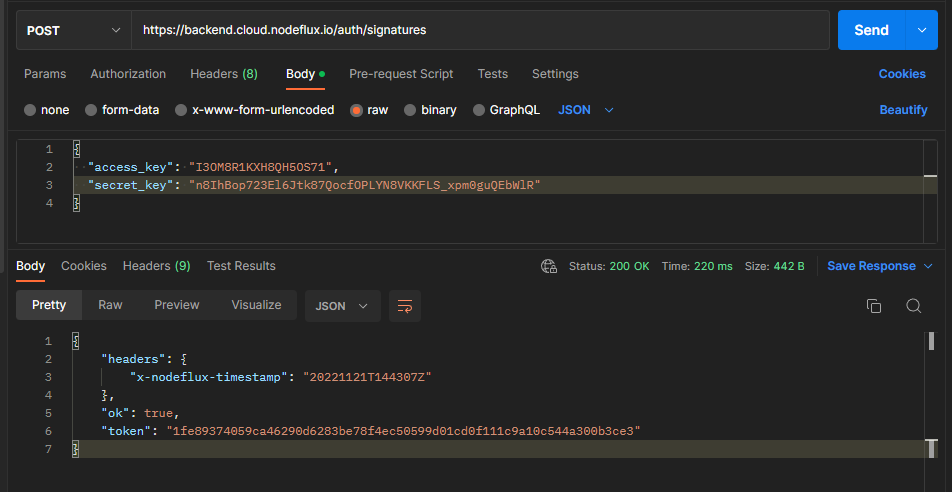Click the request body editor scrollbar
Screen dimensions: 952x492
tap(930, 191)
